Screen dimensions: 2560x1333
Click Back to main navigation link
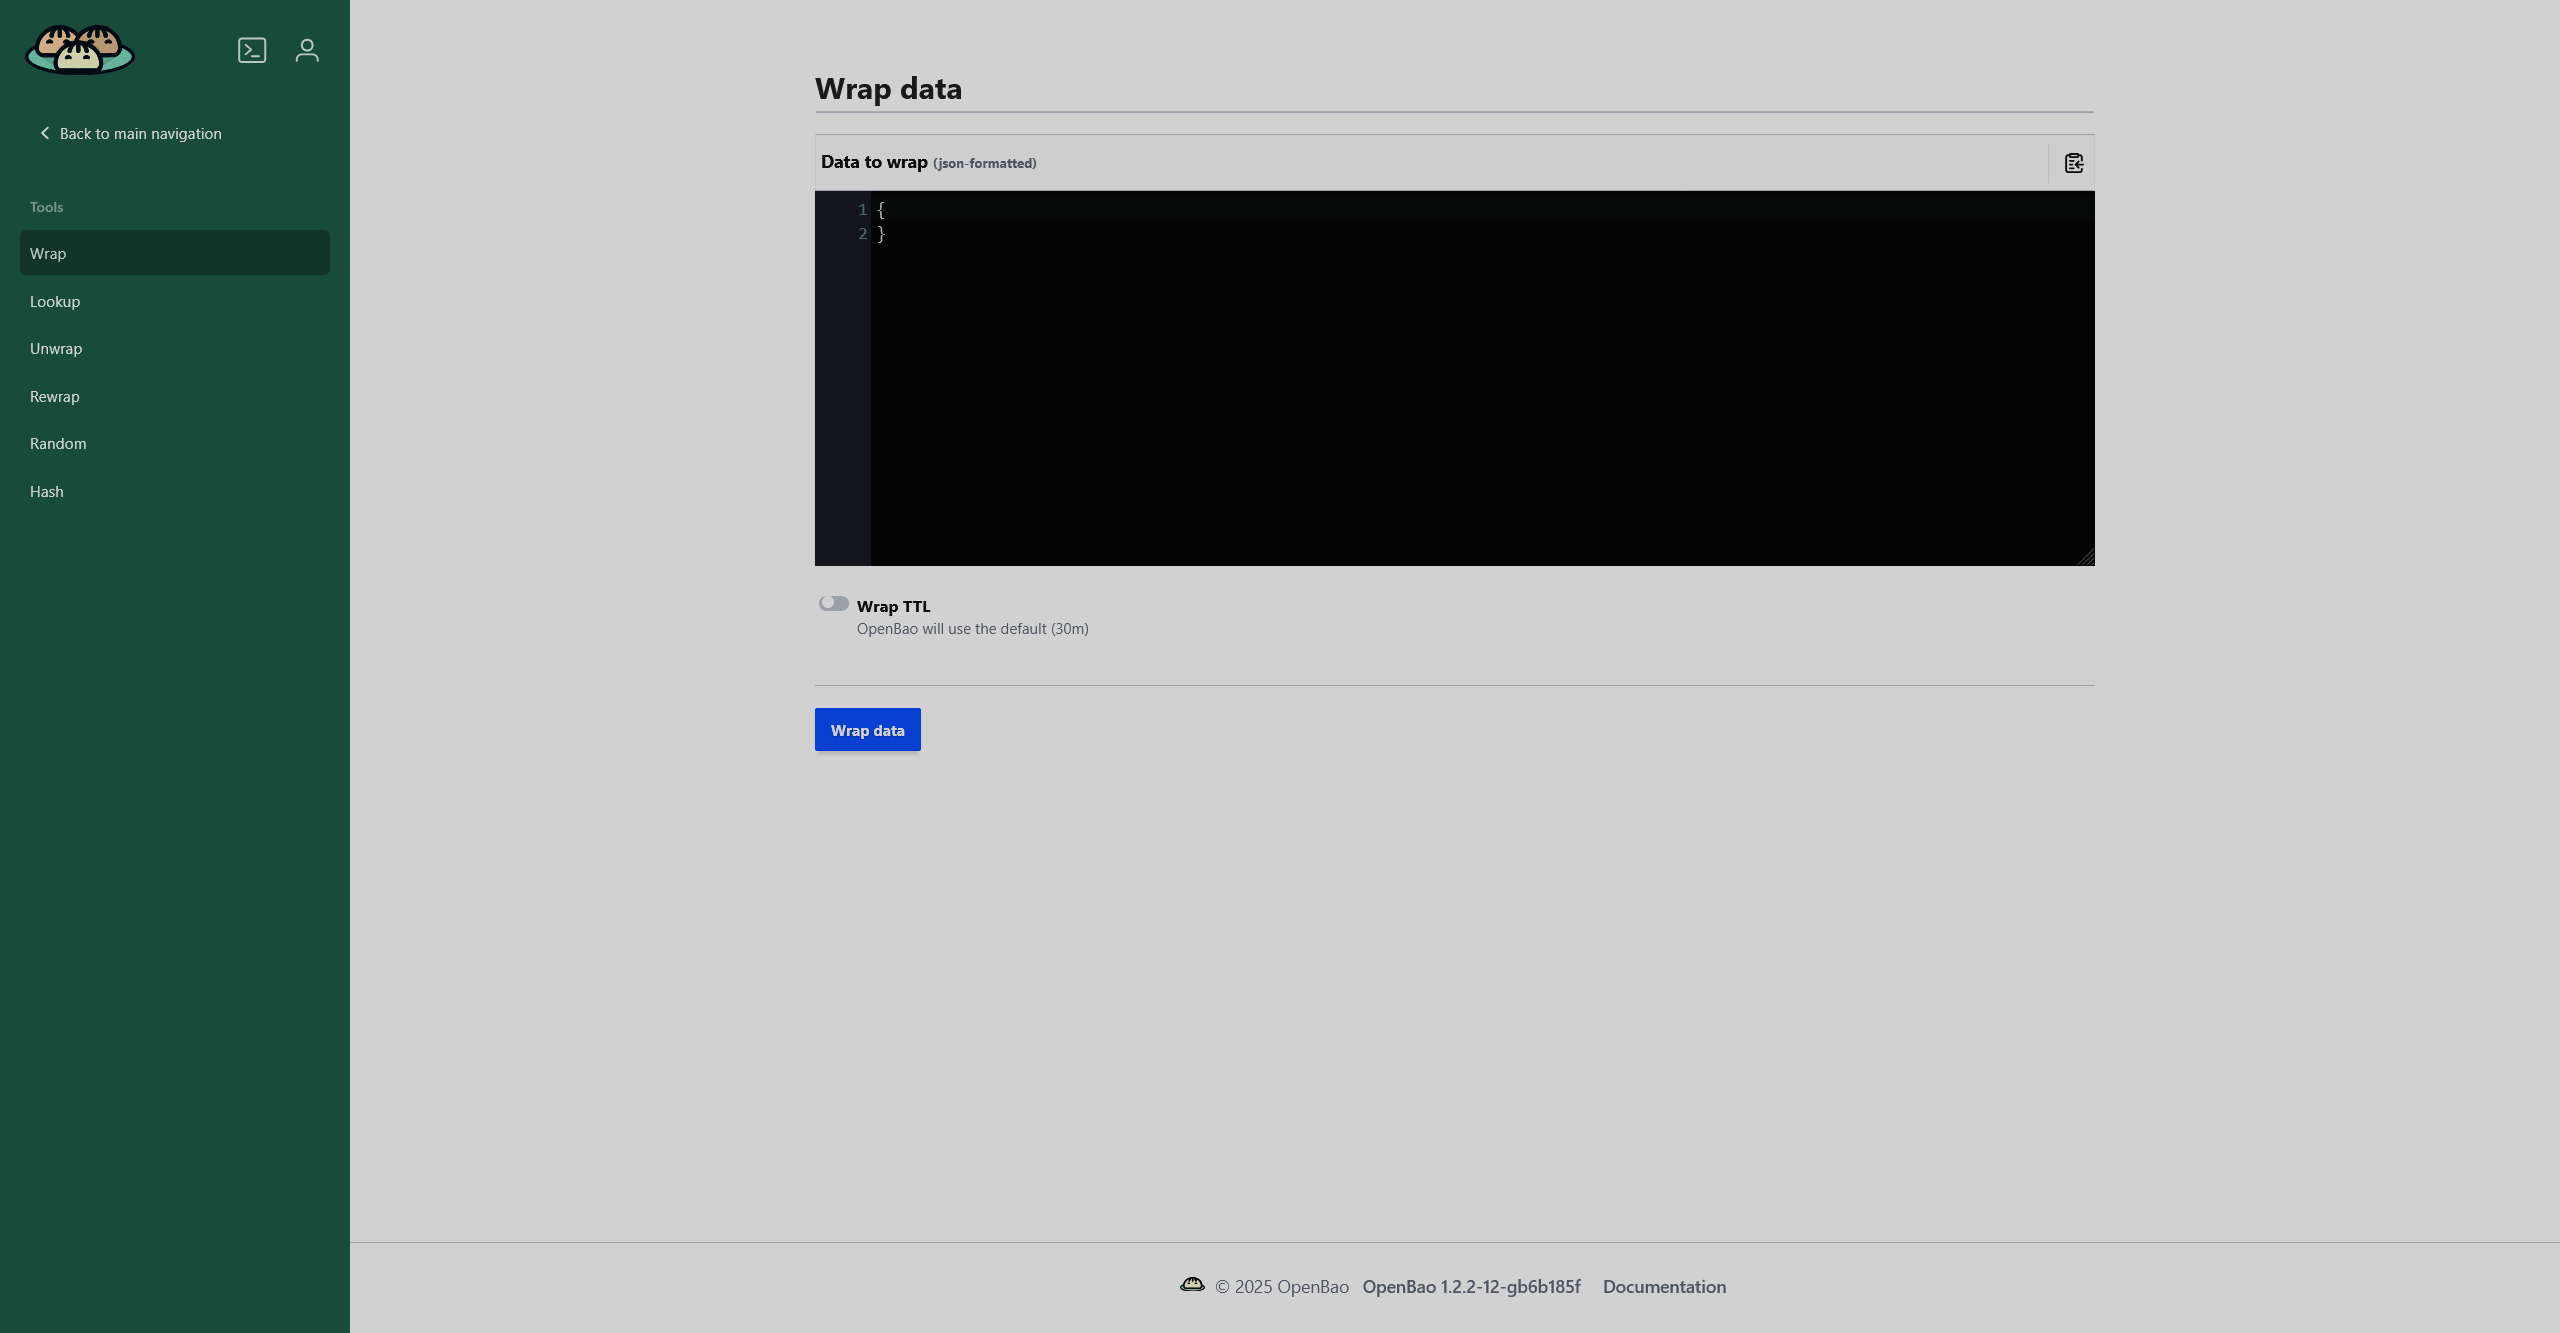[140, 133]
